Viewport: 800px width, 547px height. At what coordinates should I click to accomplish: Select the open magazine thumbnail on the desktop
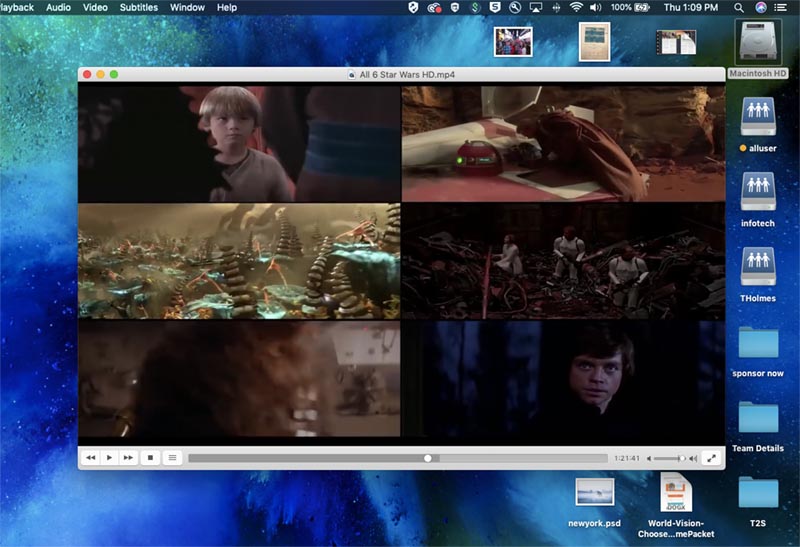point(676,42)
